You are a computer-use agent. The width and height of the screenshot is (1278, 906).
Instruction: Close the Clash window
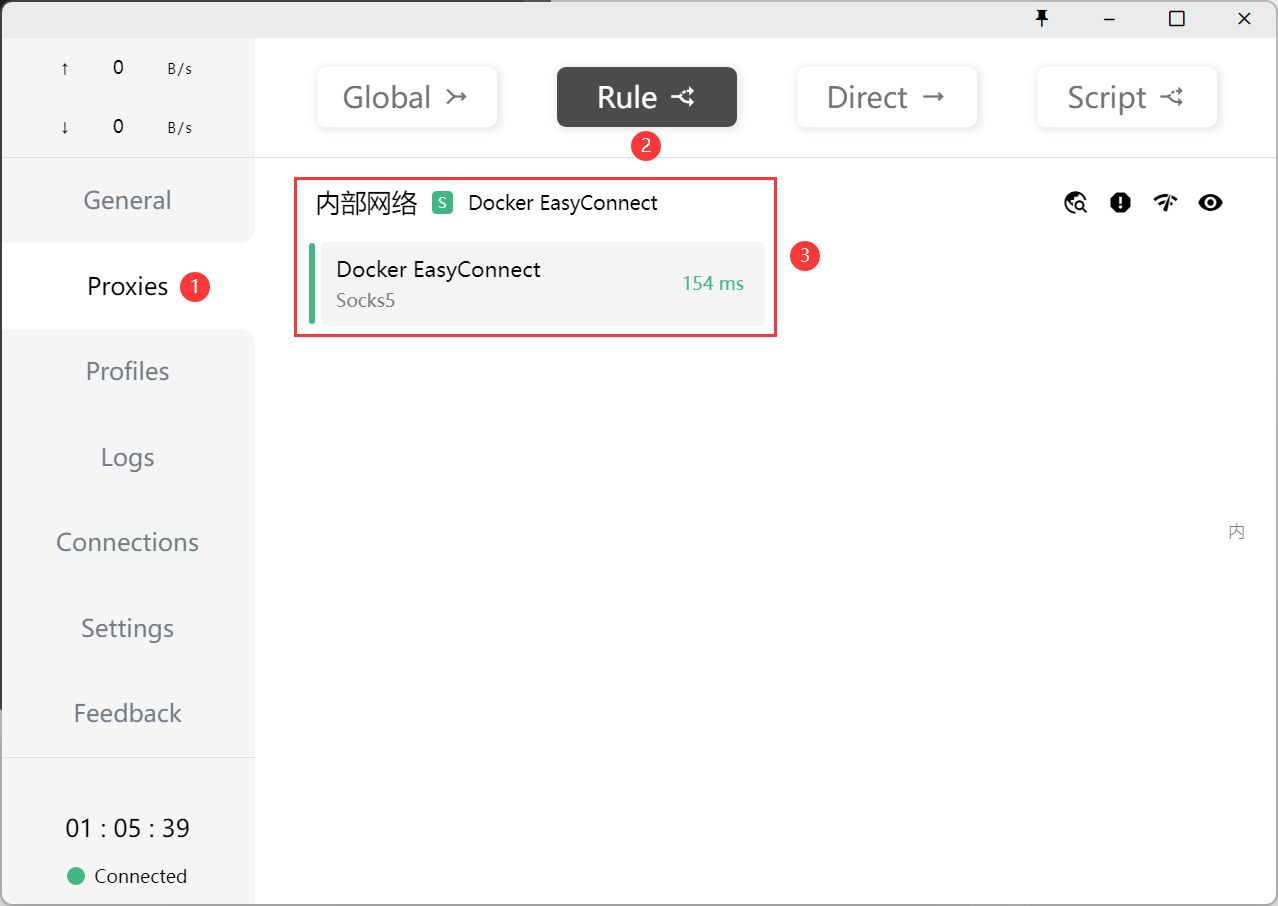[1244, 18]
